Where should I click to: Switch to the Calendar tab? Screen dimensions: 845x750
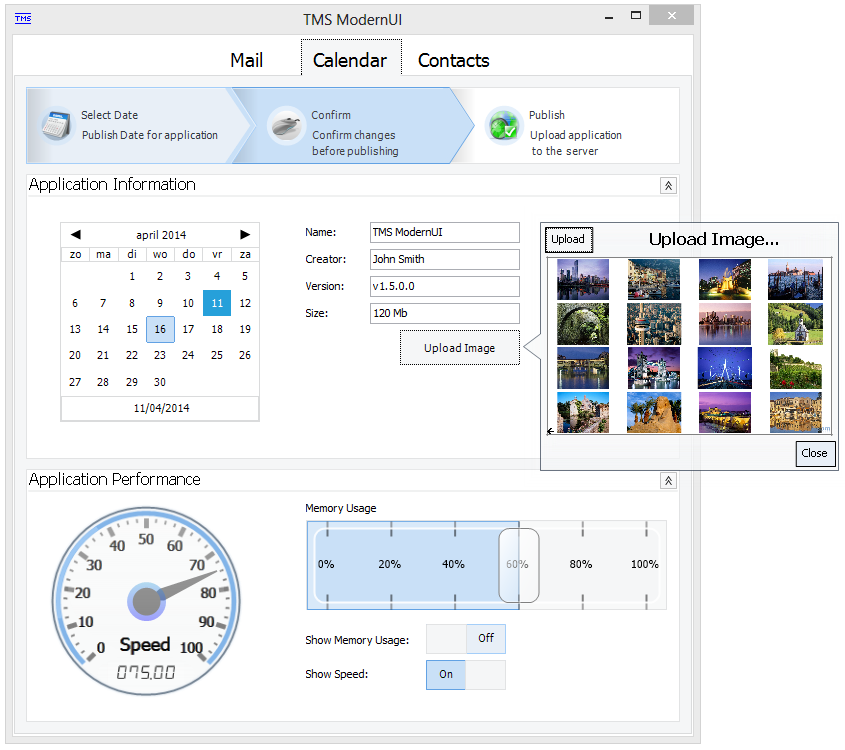click(351, 59)
